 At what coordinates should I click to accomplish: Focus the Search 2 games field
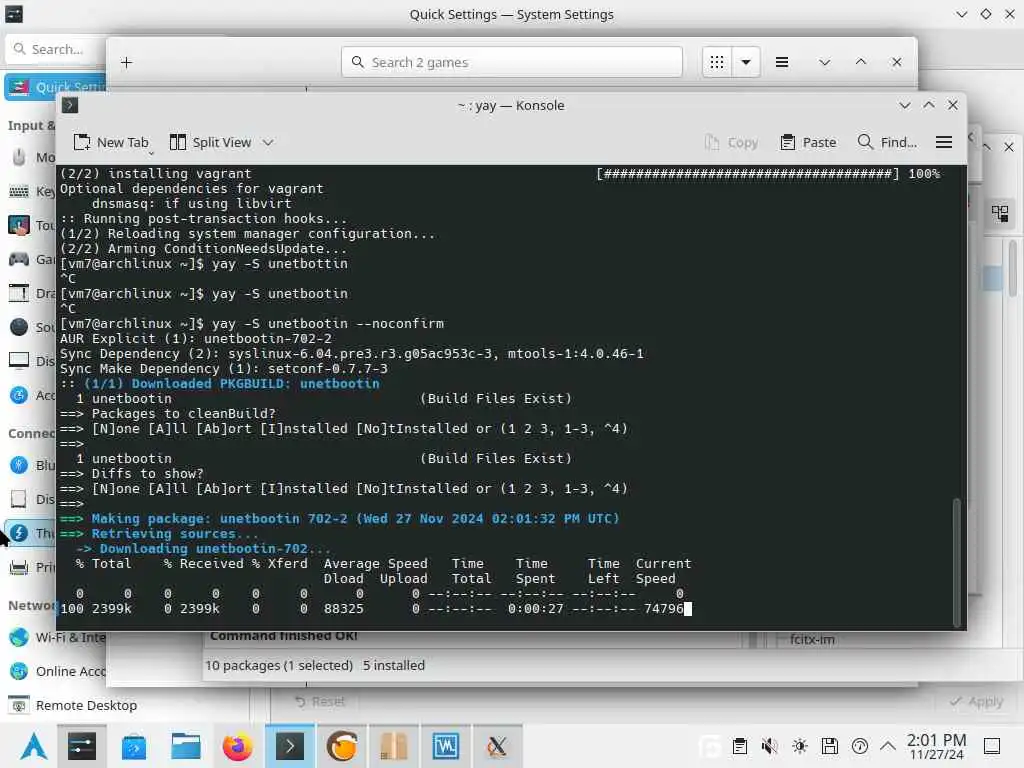coord(512,62)
